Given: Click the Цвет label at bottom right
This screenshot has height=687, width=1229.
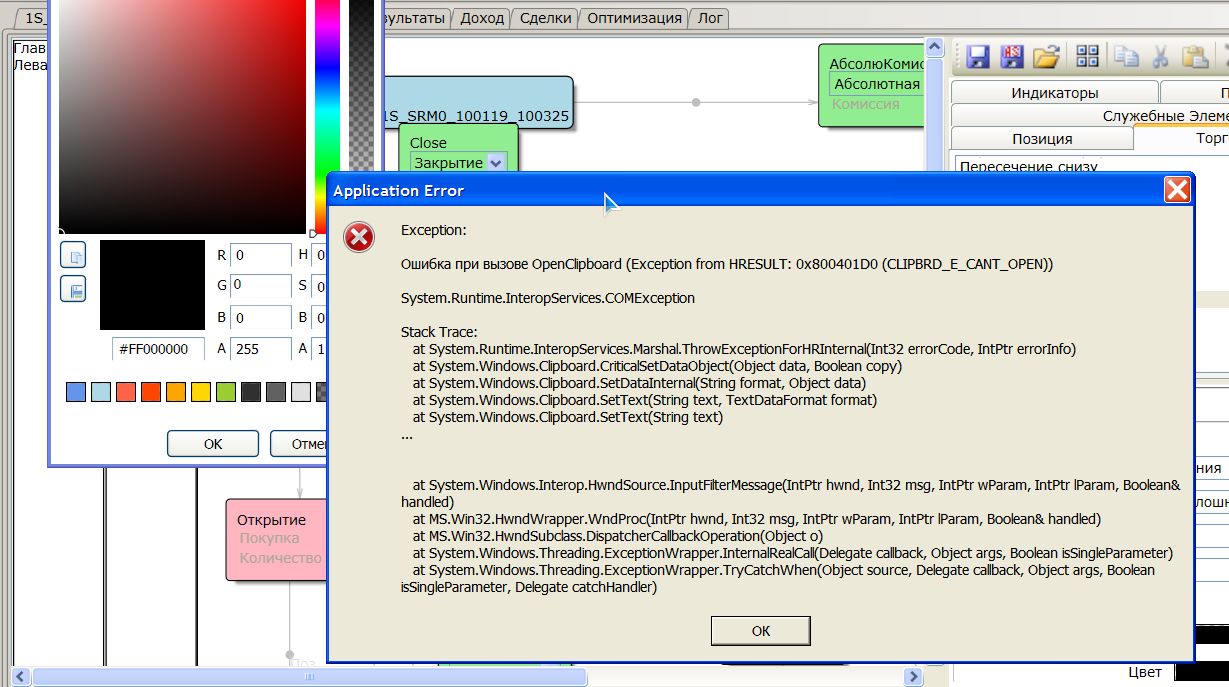Looking at the screenshot, I should pyautogui.click(x=1146, y=672).
